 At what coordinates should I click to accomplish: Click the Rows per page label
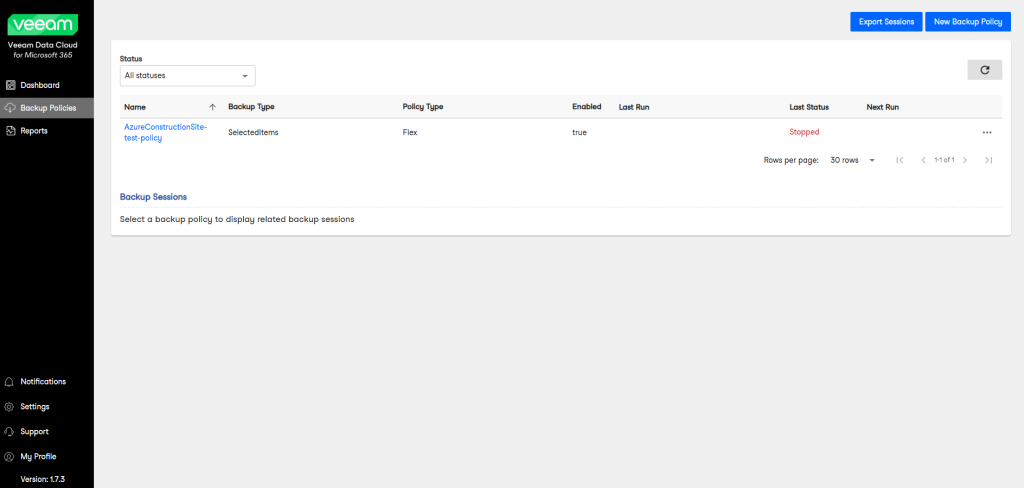tap(791, 160)
